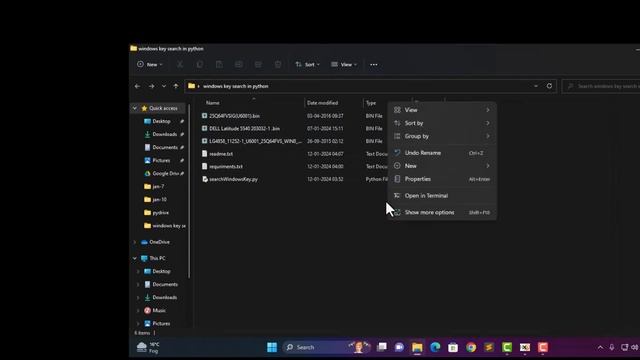Image resolution: width=640 pixels, height=360 pixels.
Task: Refresh the folder view
Action: [x=549, y=86]
